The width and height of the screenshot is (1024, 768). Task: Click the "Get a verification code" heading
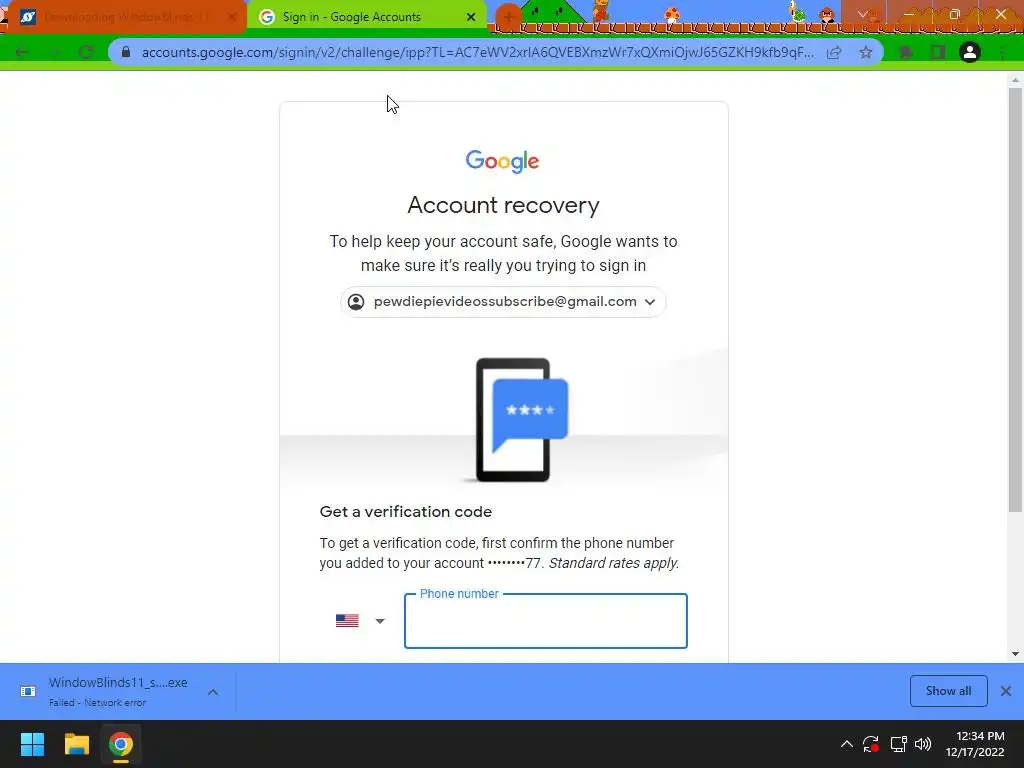click(406, 512)
